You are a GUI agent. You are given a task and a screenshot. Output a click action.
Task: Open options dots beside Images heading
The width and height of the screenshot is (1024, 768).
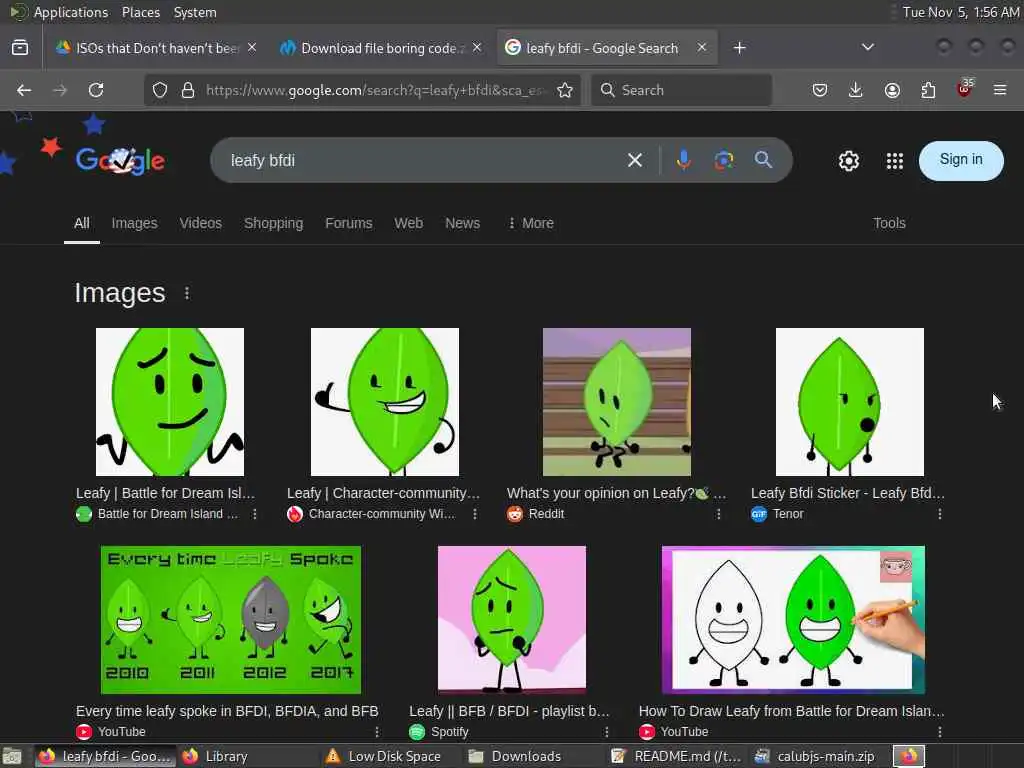[187, 293]
